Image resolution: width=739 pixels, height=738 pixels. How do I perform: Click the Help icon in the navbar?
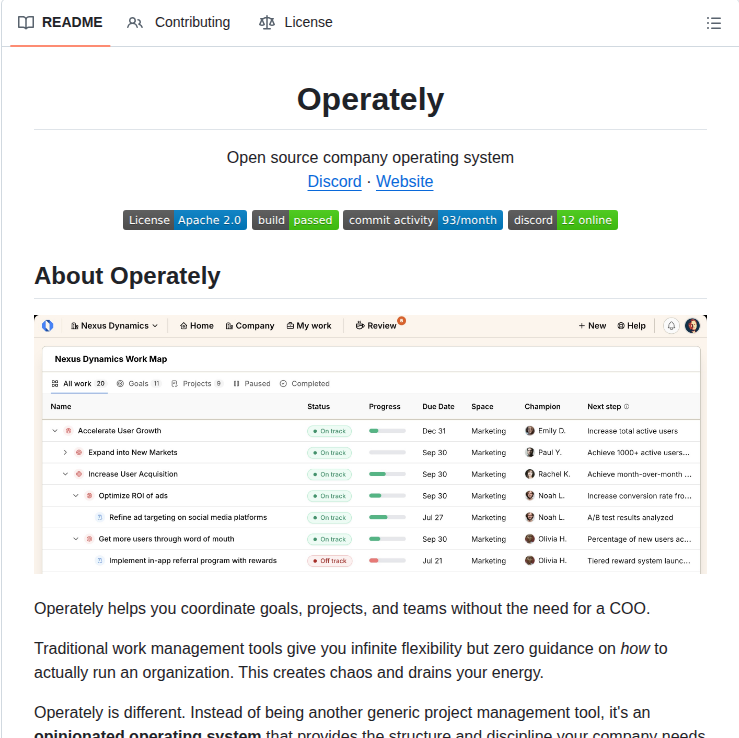(x=621, y=326)
